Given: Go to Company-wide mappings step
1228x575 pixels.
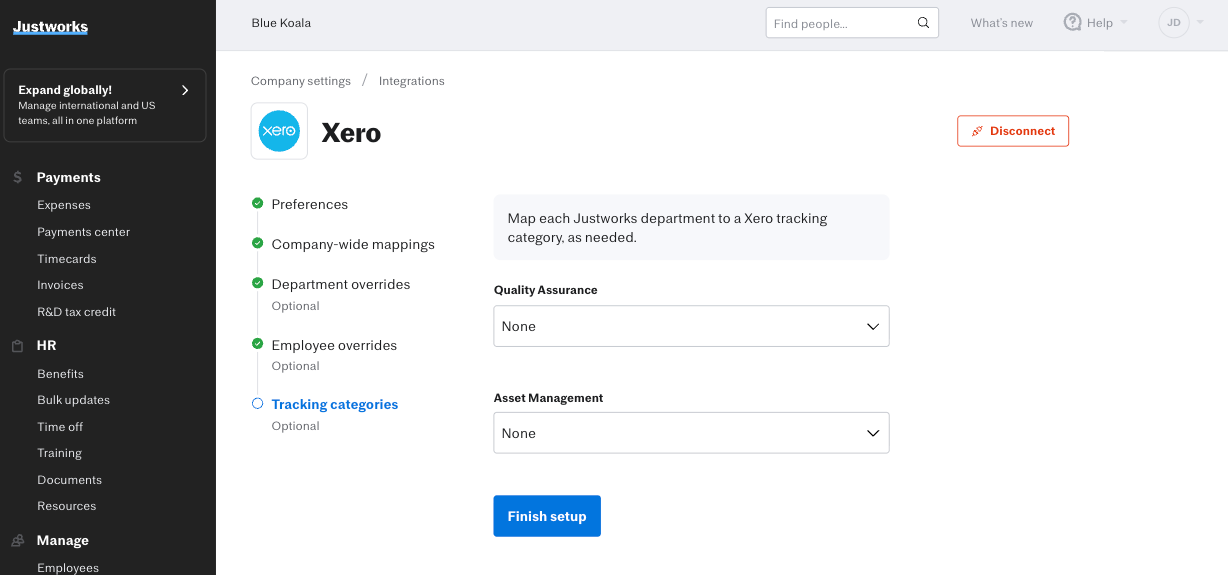Looking at the screenshot, I should pos(352,244).
